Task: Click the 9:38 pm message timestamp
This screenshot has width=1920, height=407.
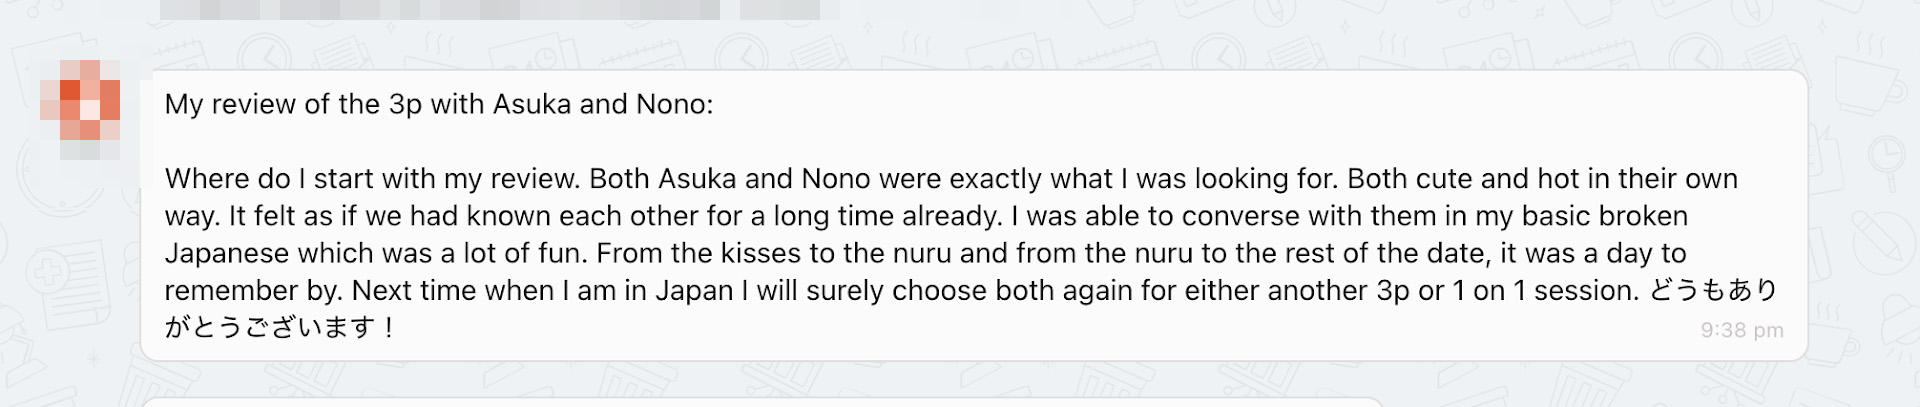Action: click(1741, 330)
